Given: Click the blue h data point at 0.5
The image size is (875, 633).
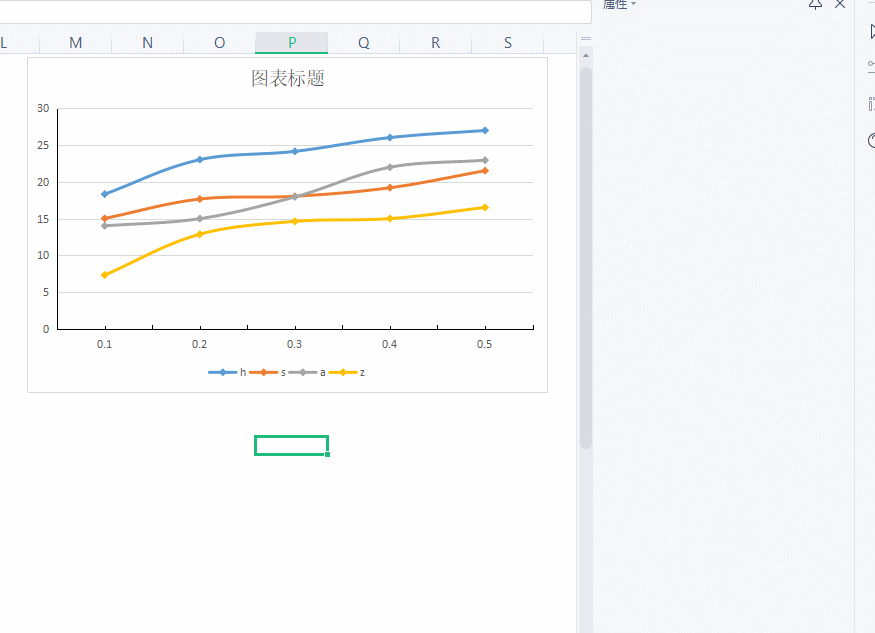Looking at the screenshot, I should [x=485, y=131].
